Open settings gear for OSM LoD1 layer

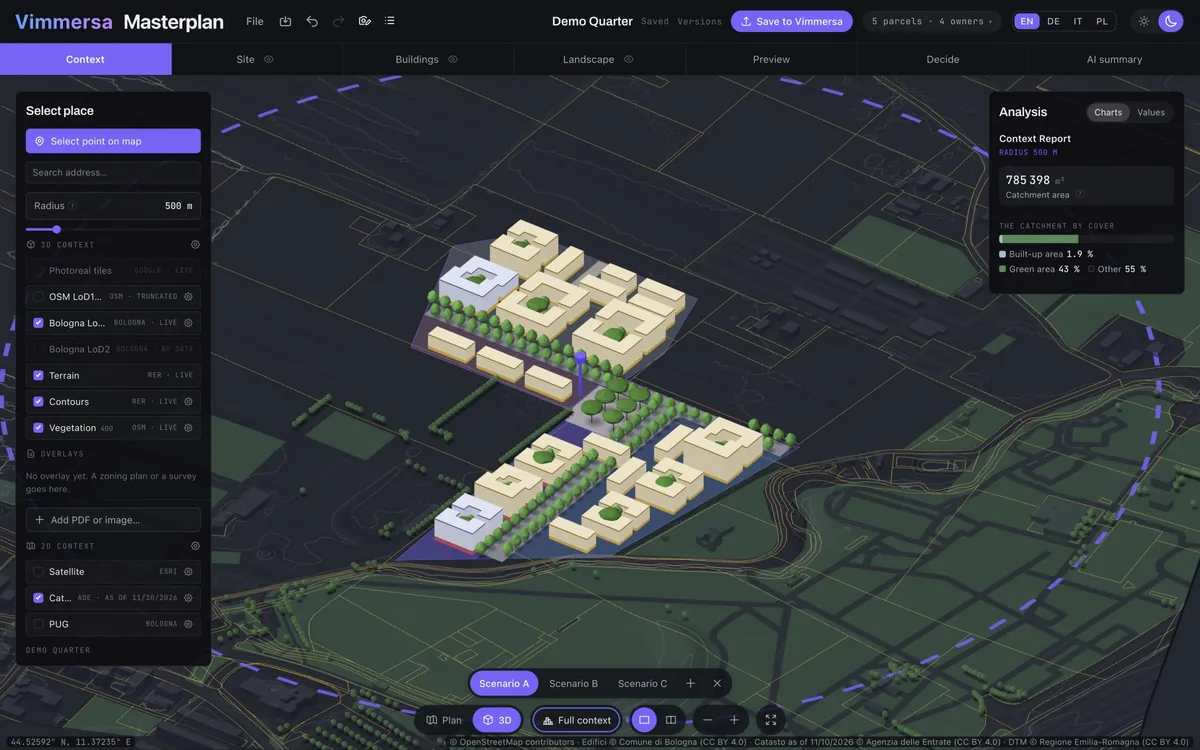pyautogui.click(x=188, y=297)
